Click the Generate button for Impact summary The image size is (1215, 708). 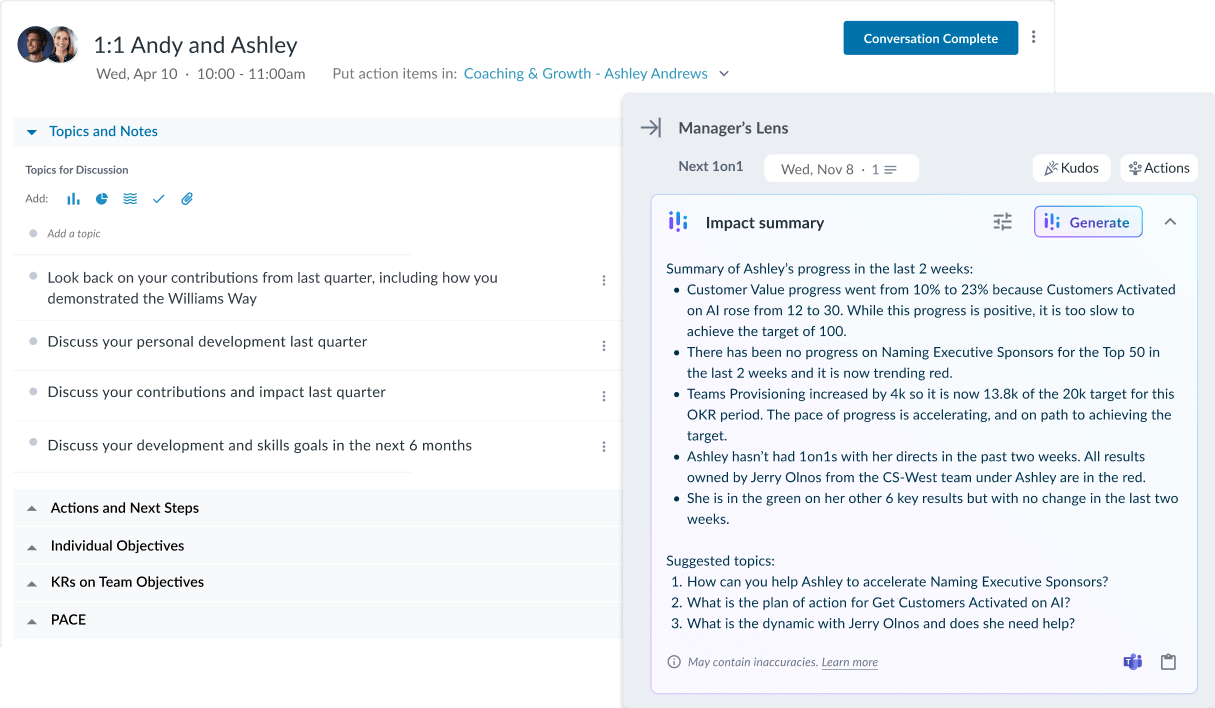pyautogui.click(x=1088, y=222)
